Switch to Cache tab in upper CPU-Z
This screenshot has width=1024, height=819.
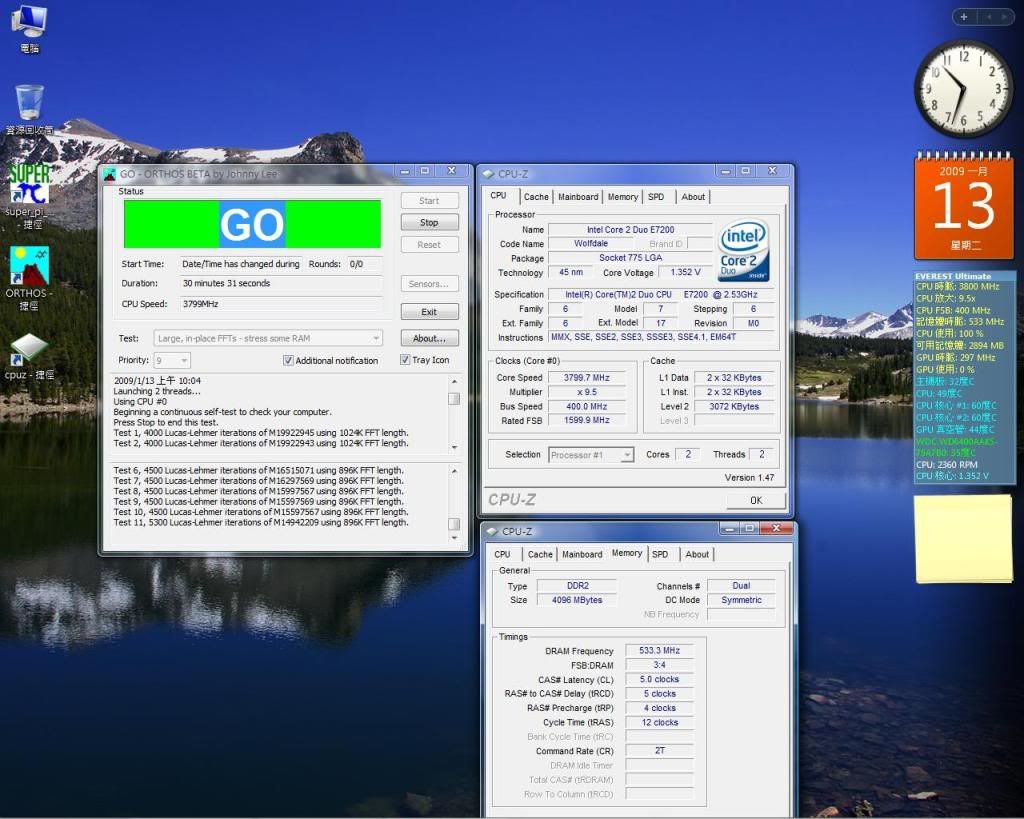[536, 197]
